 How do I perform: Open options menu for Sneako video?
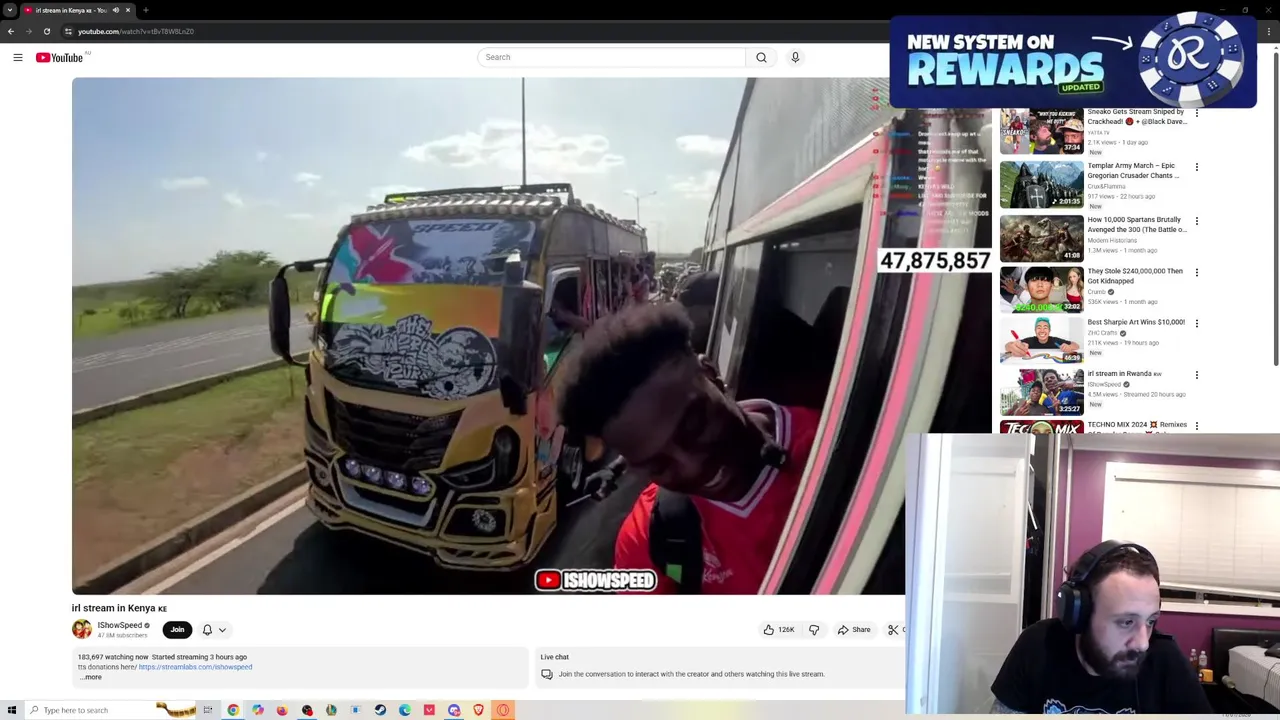click(x=1197, y=113)
